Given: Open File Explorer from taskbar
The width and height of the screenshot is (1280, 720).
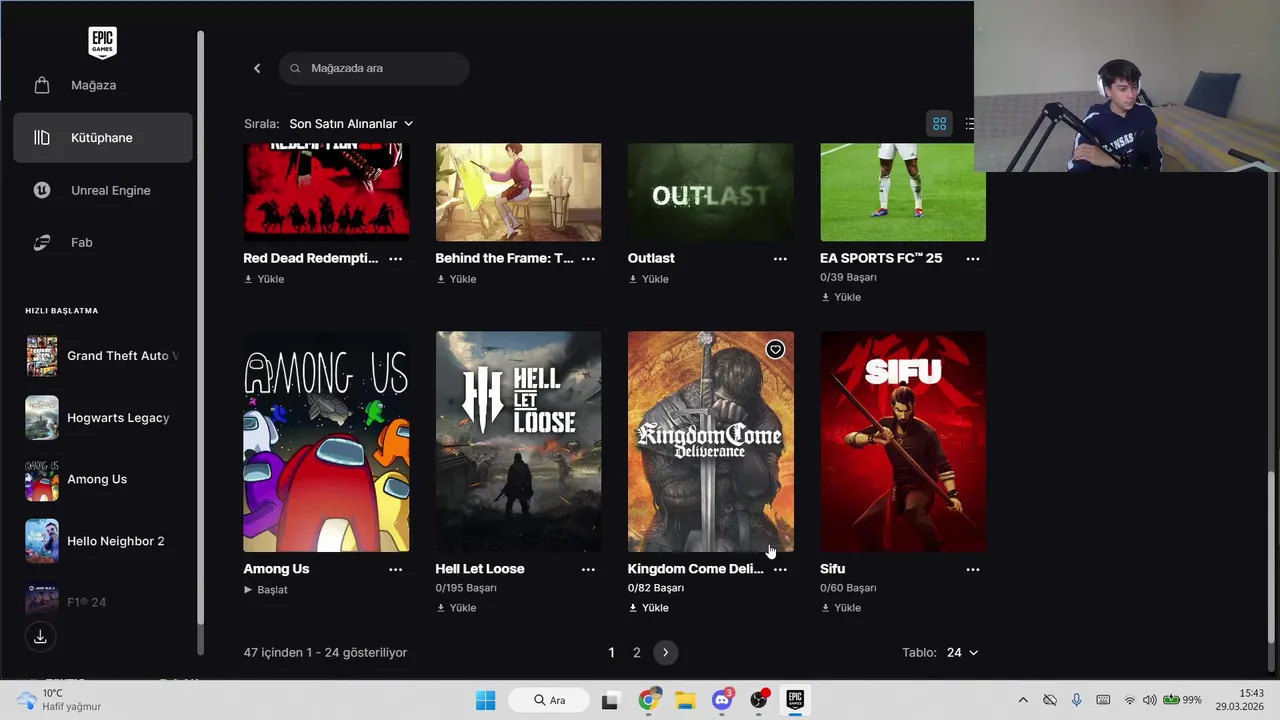Looking at the screenshot, I should point(685,700).
